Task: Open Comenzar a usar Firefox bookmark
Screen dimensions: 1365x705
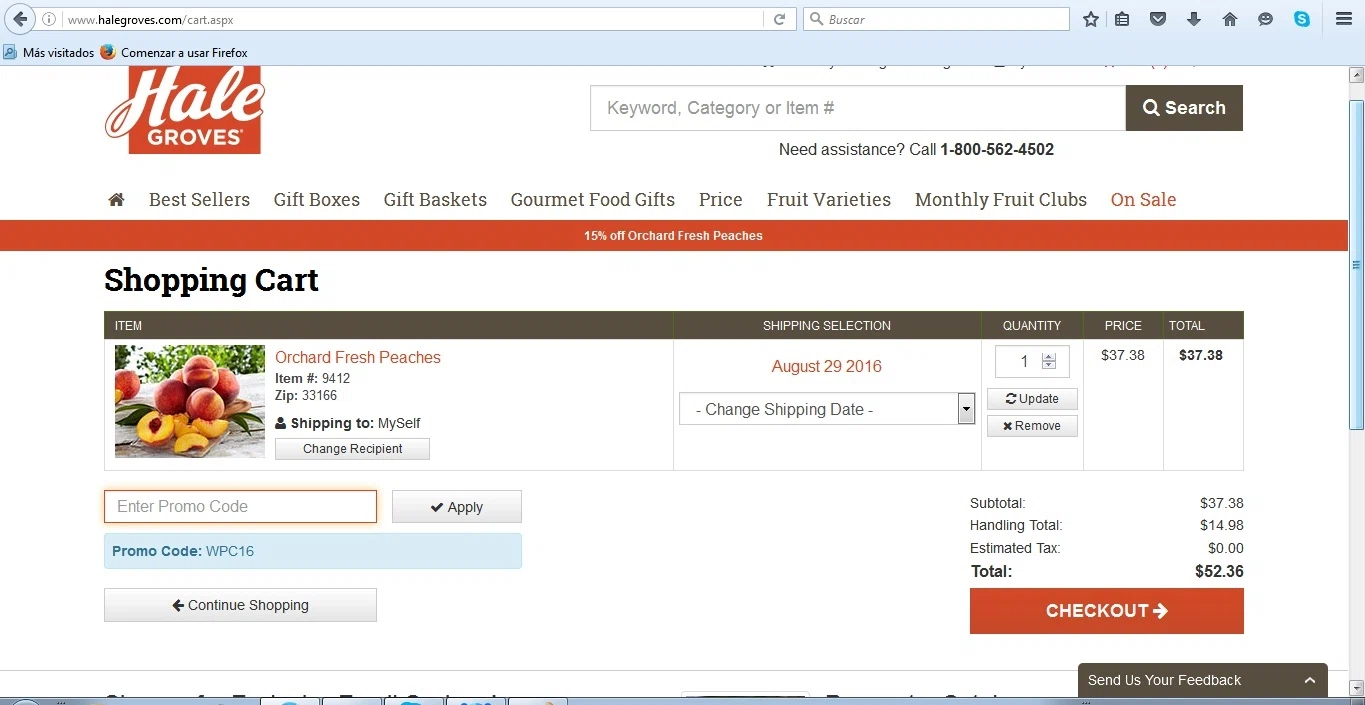Action: pyautogui.click(x=174, y=52)
